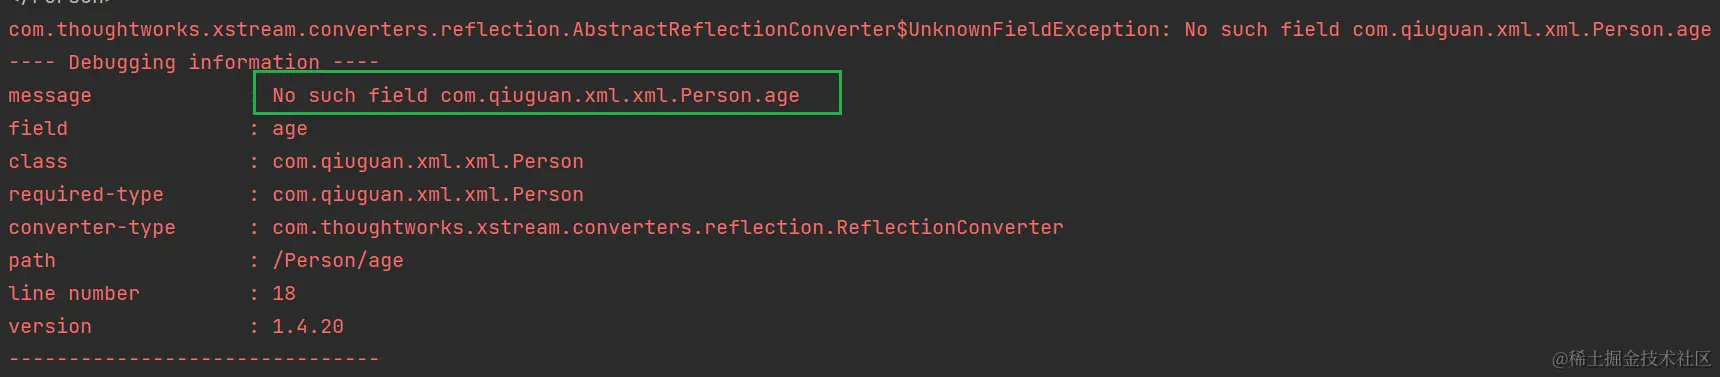Click the 'line number' label
Image resolution: width=1720 pixels, height=377 pixels.
coord(74,294)
